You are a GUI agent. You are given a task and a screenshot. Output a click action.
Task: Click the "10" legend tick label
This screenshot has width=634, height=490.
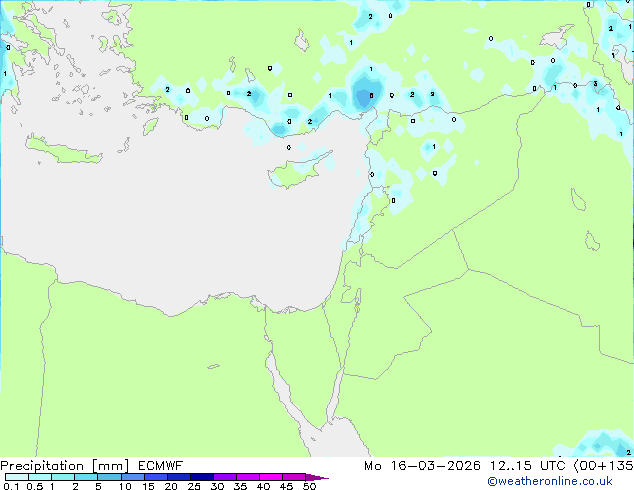click(x=125, y=486)
